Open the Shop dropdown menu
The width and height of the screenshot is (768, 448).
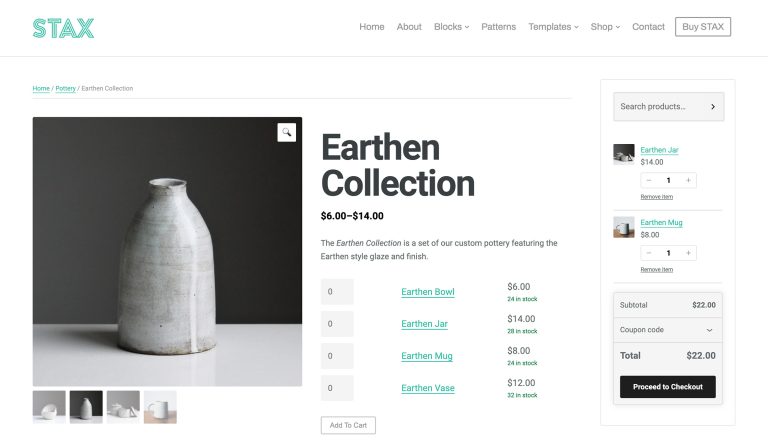click(605, 27)
